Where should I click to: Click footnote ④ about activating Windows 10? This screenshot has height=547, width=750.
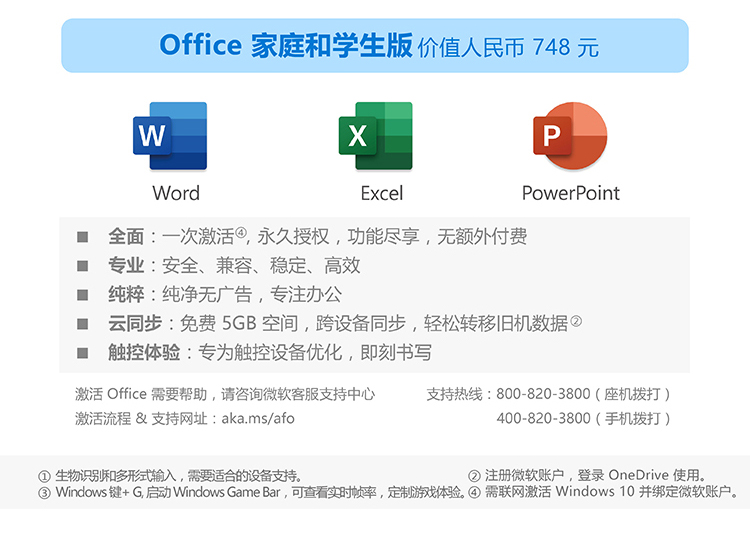pyautogui.click(x=603, y=492)
